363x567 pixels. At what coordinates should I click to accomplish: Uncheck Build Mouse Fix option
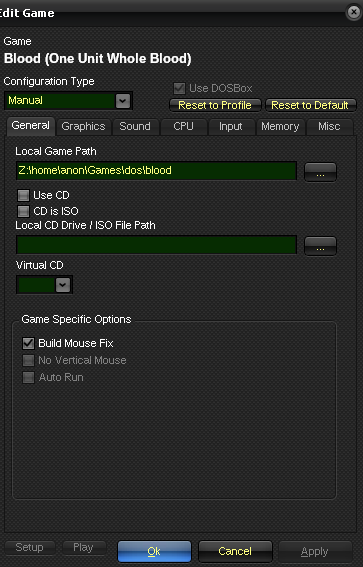[29, 343]
